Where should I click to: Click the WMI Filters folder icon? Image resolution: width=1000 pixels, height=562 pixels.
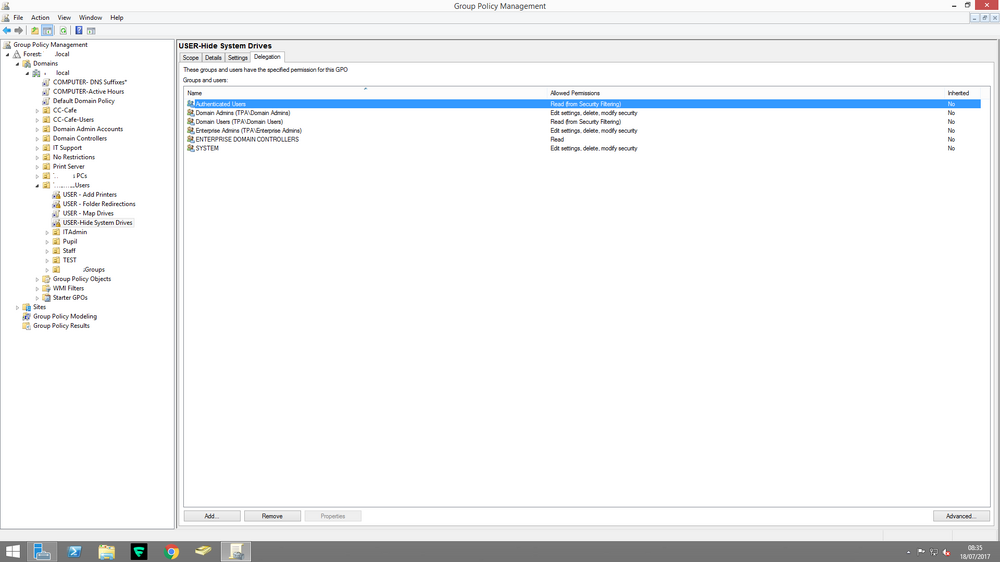coord(46,288)
